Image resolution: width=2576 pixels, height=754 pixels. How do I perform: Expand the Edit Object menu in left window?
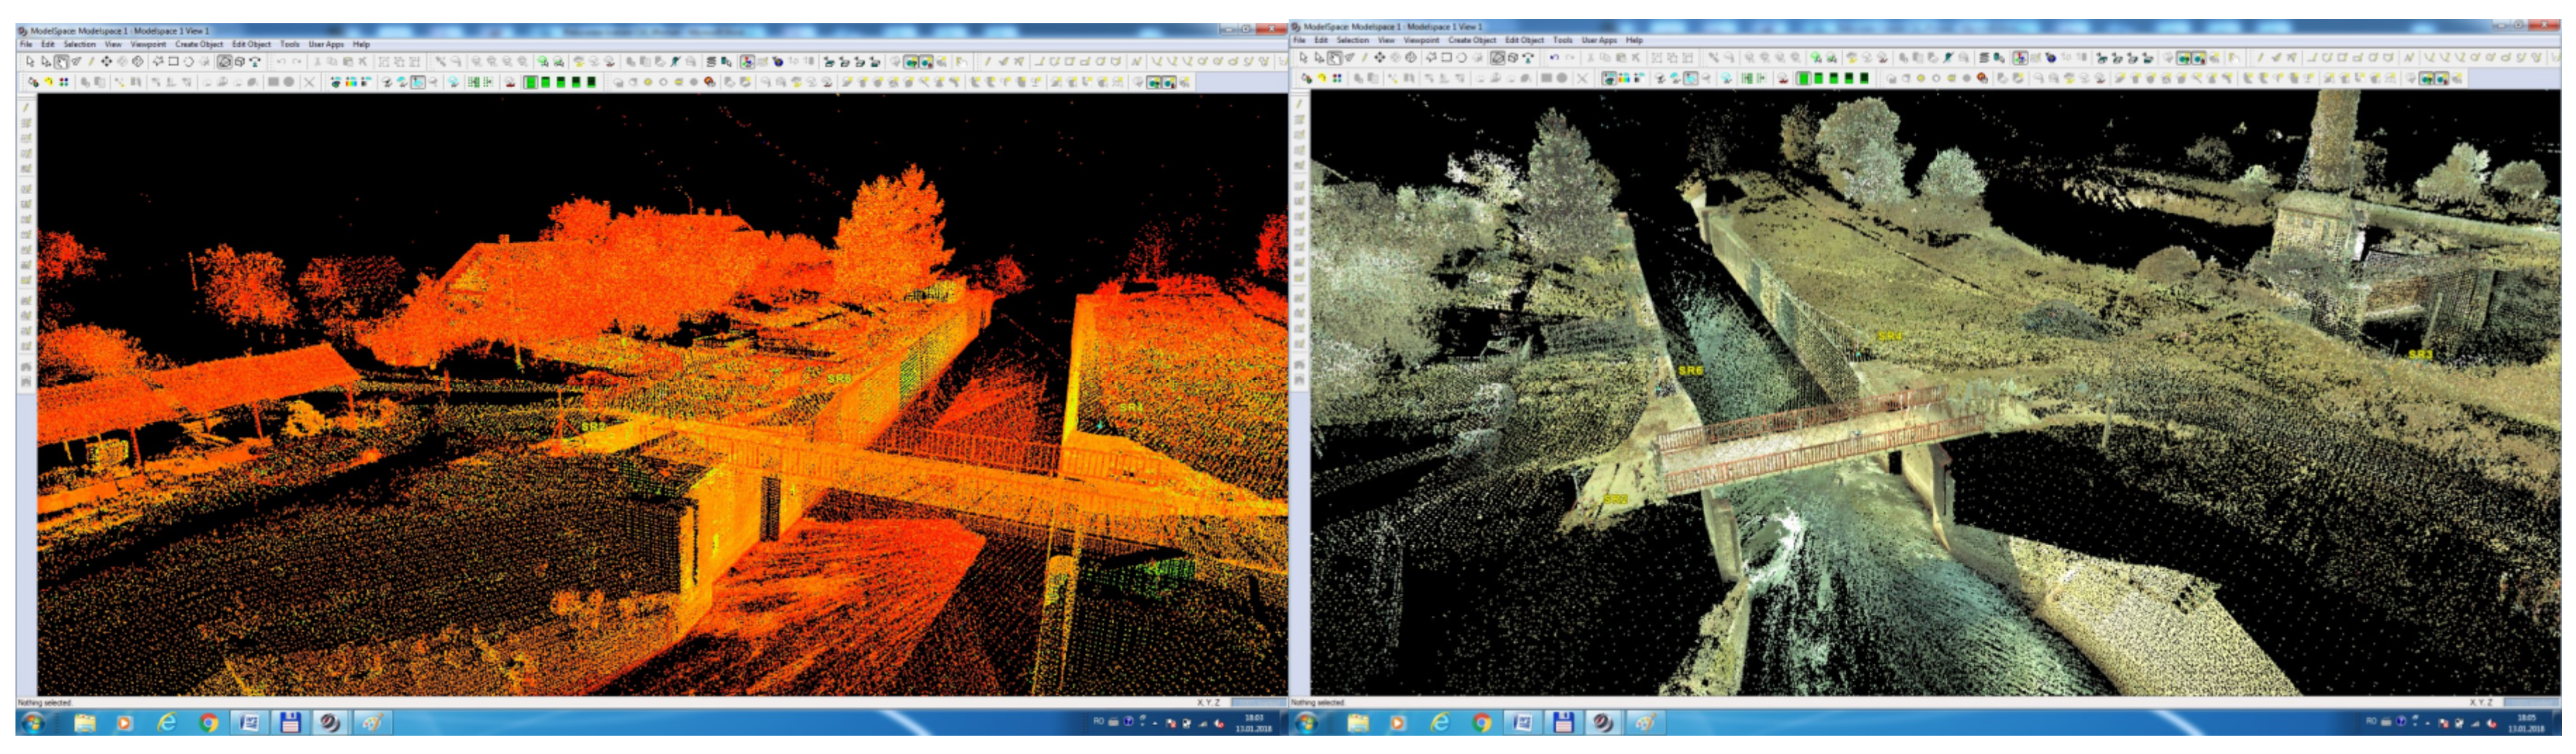(251, 44)
